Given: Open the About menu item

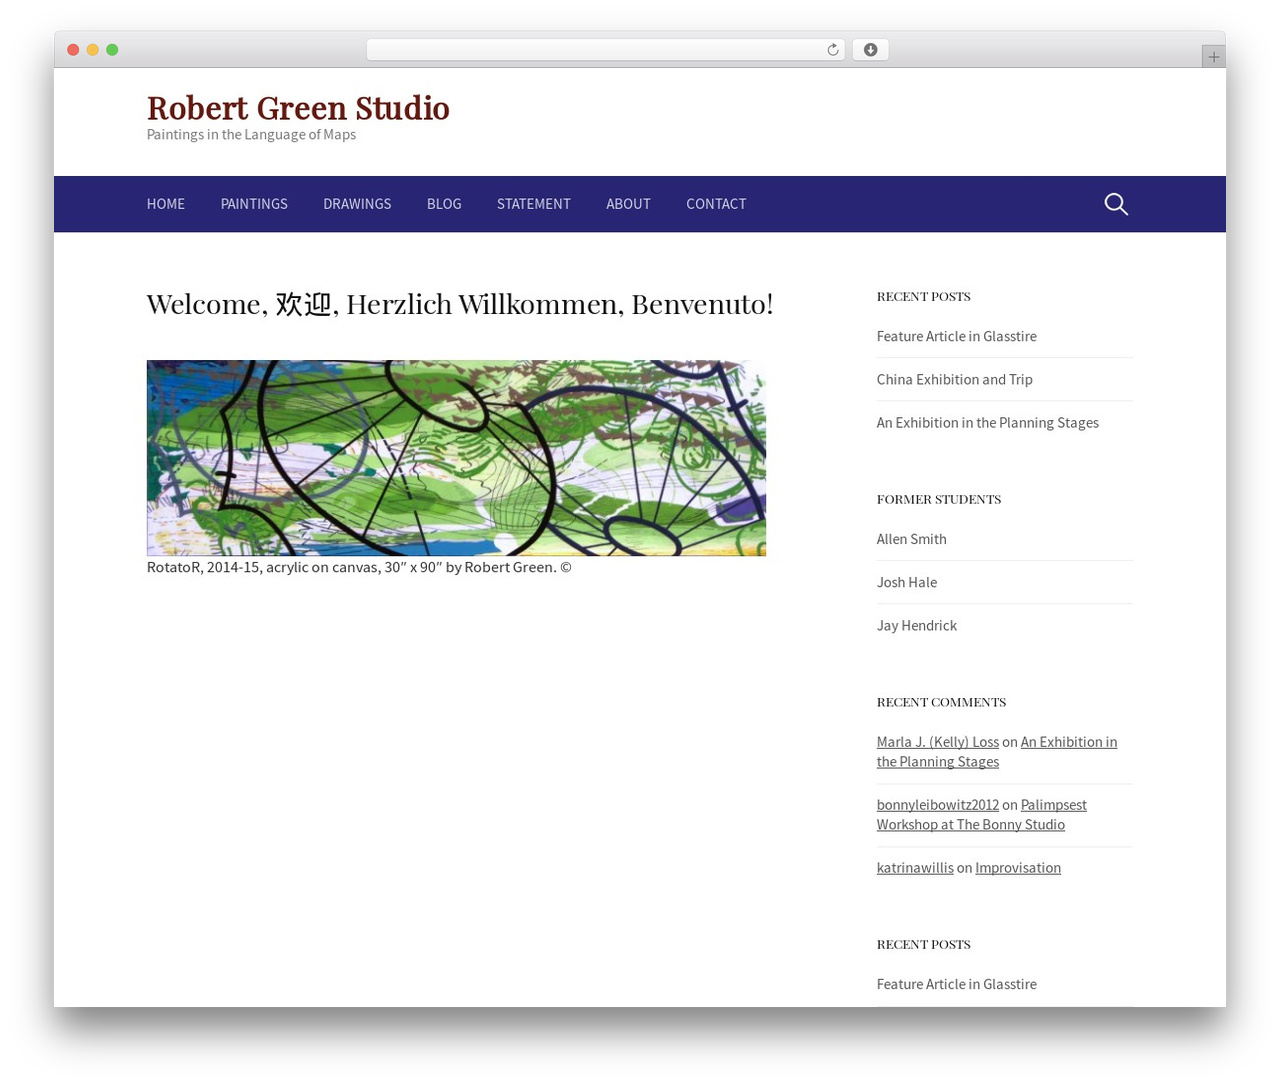Looking at the screenshot, I should point(628,204).
